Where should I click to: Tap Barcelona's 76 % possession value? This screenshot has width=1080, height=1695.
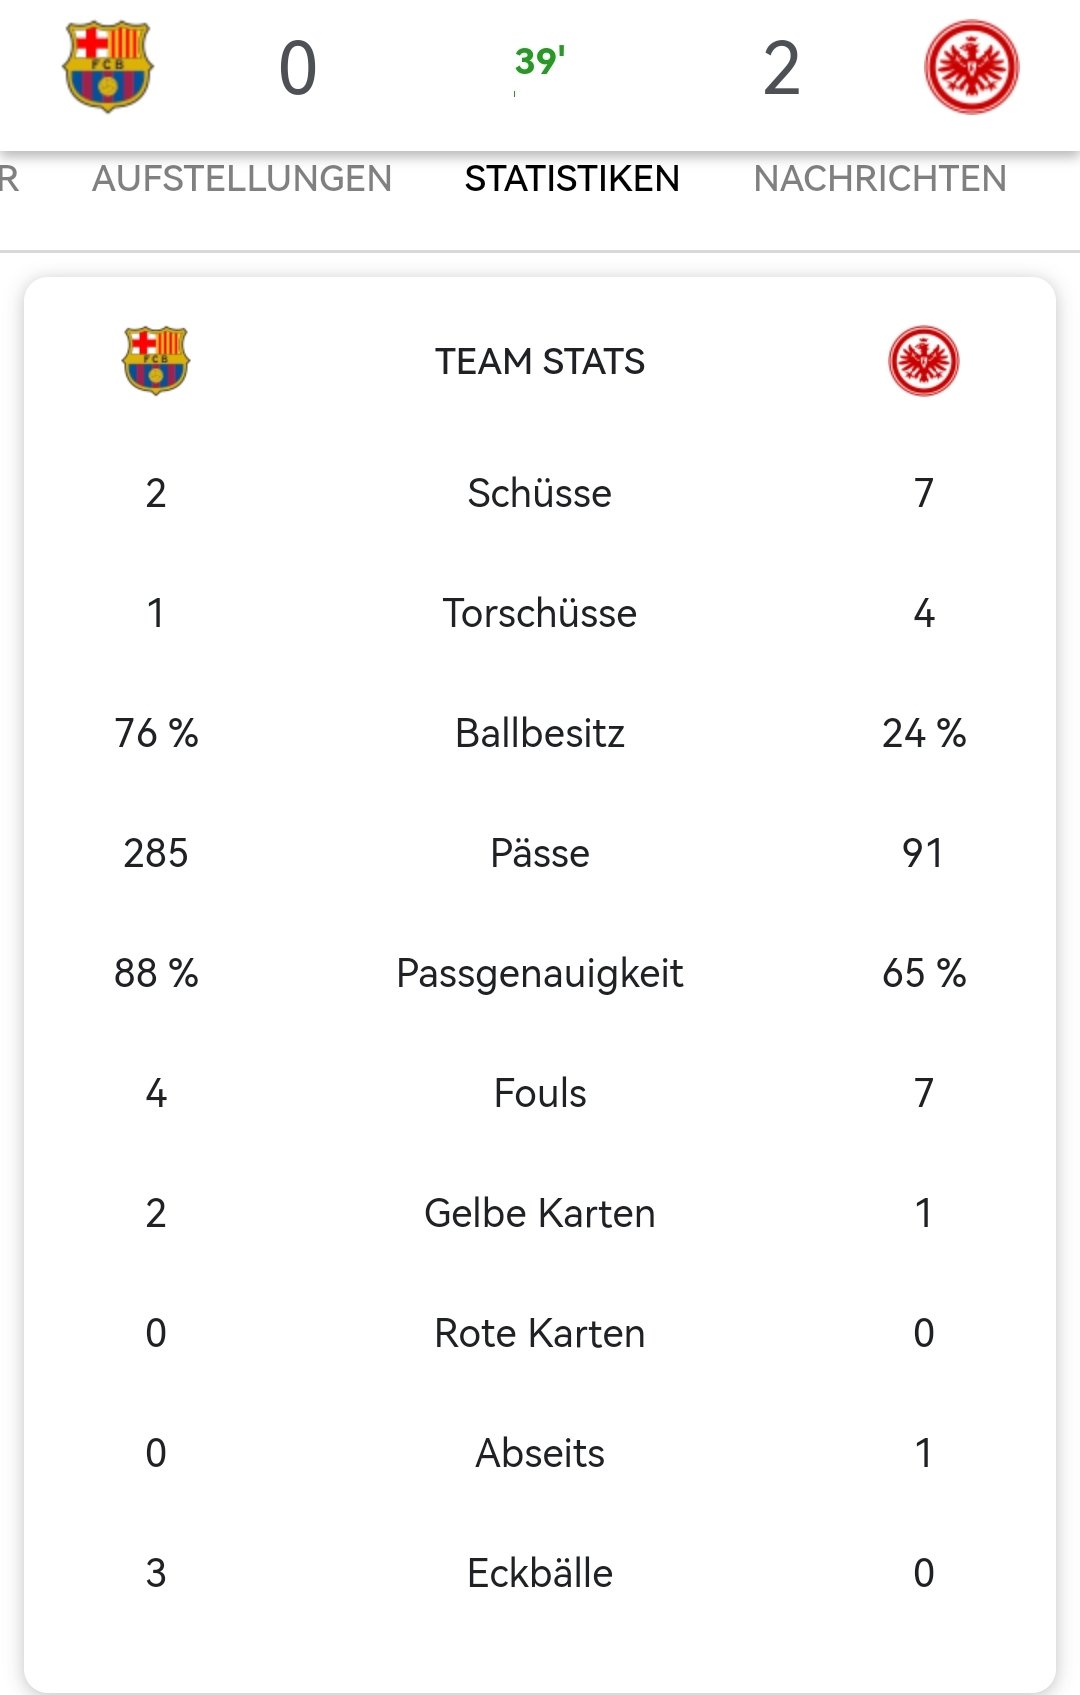[156, 733]
